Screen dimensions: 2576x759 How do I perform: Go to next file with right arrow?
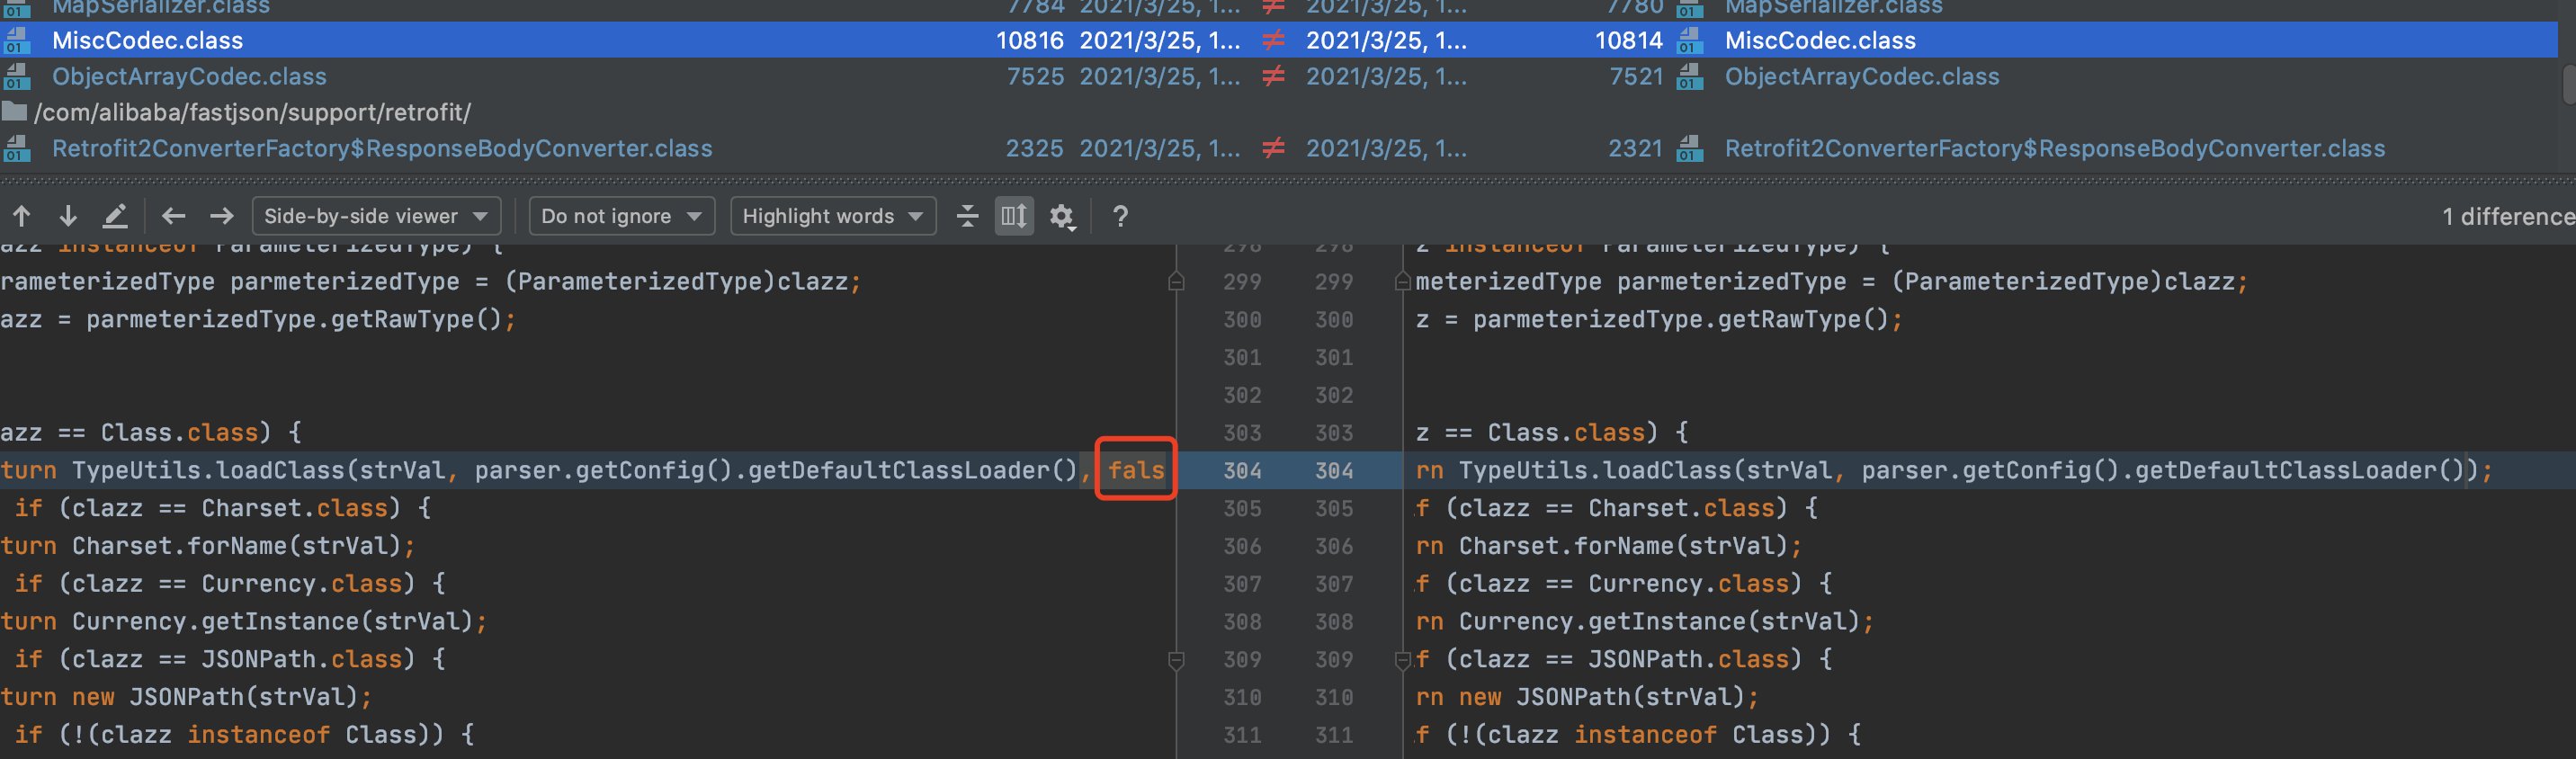coord(221,216)
